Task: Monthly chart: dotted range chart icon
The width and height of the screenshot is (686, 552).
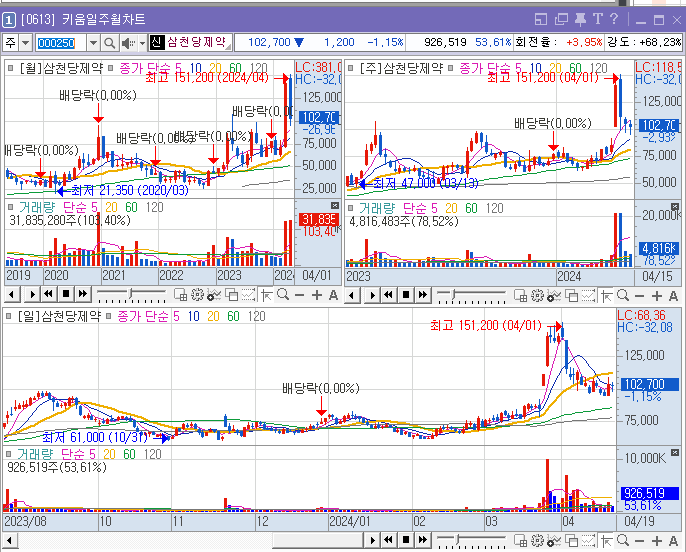Action: coord(248,295)
